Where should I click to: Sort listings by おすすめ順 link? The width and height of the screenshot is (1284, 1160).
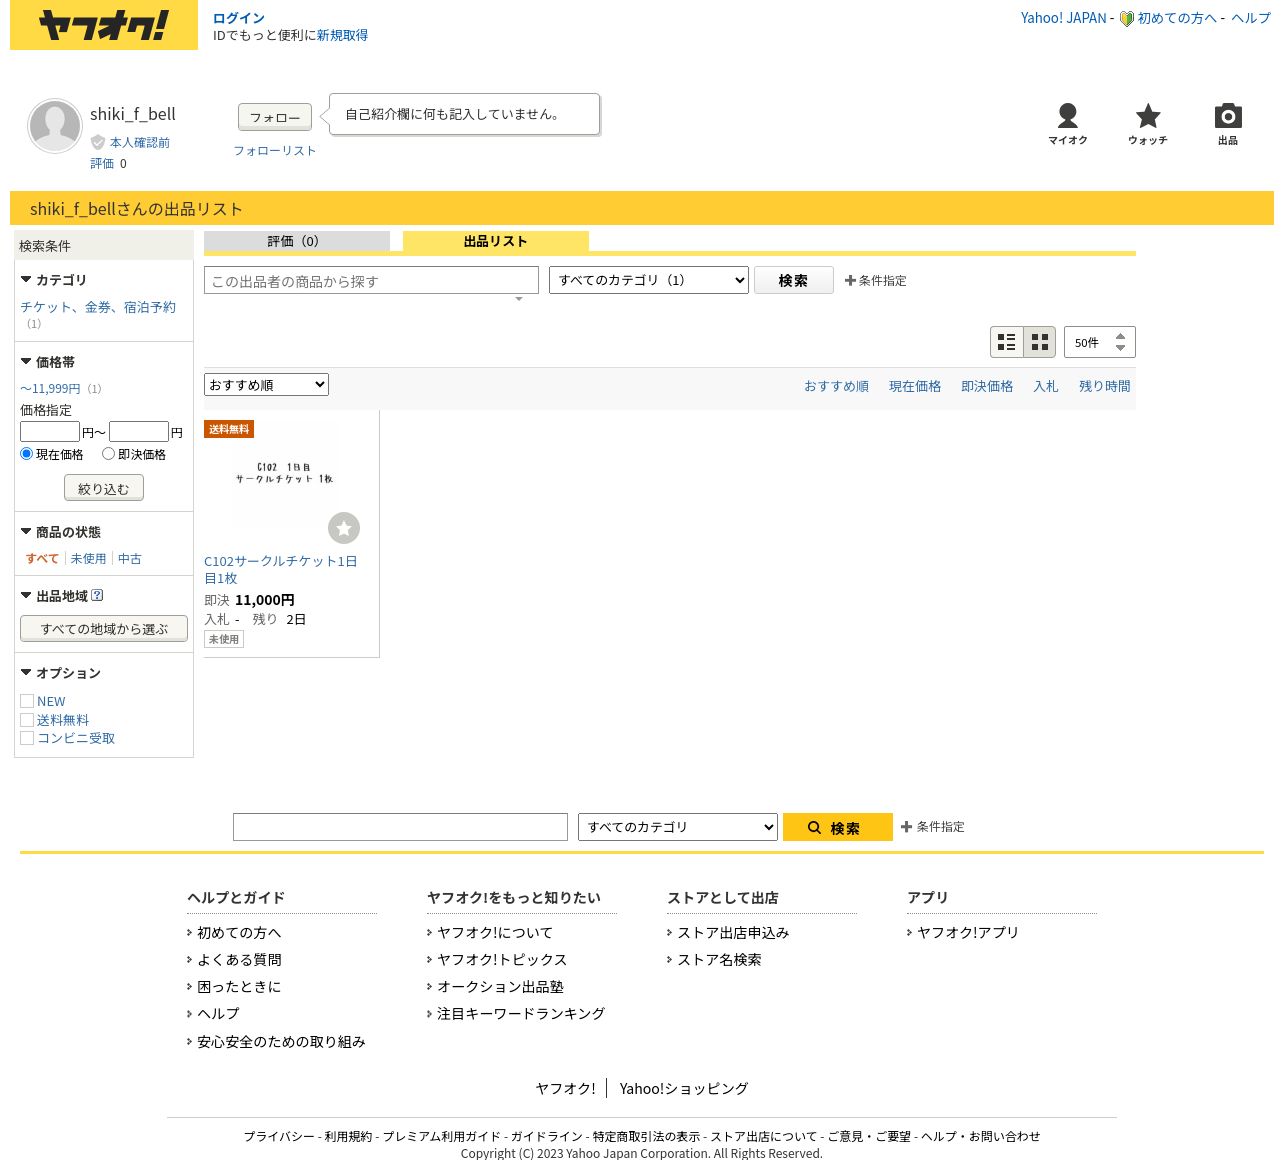(836, 386)
